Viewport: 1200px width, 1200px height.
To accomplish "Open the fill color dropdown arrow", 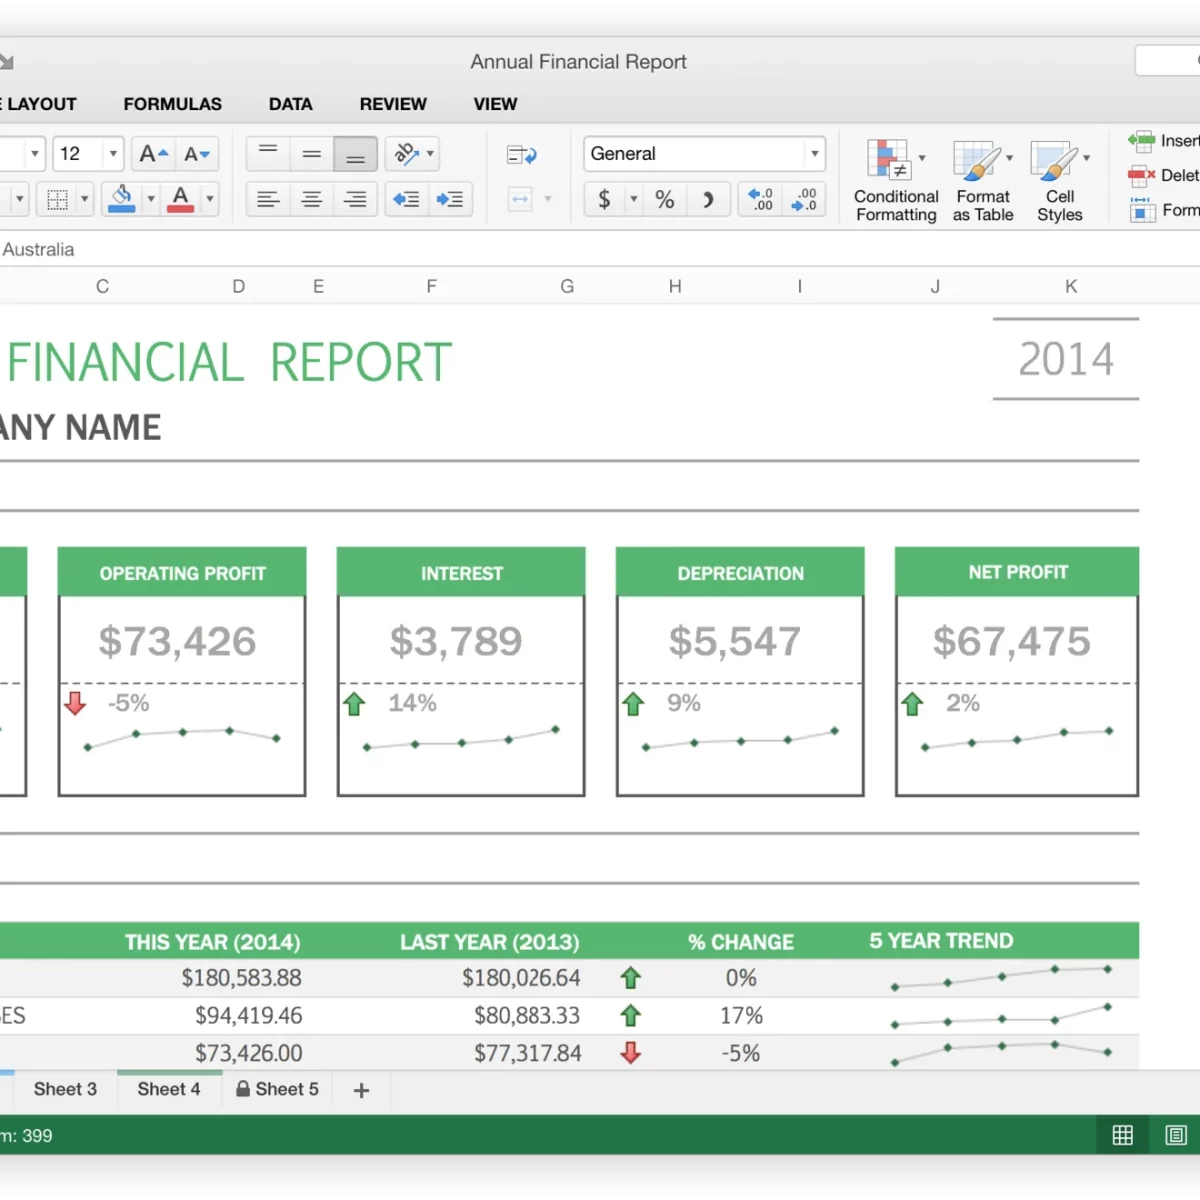I will pos(151,199).
